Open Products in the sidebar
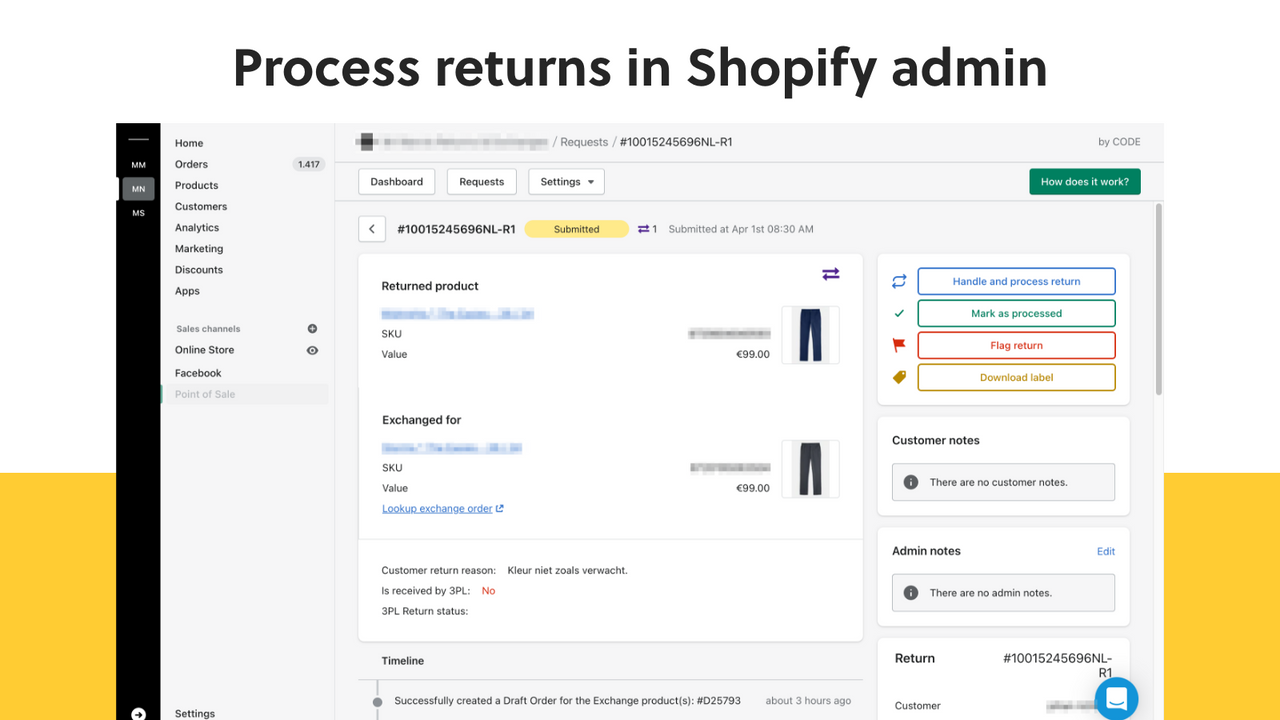This screenshot has height=720, width=1280. (x=196, y=185)
